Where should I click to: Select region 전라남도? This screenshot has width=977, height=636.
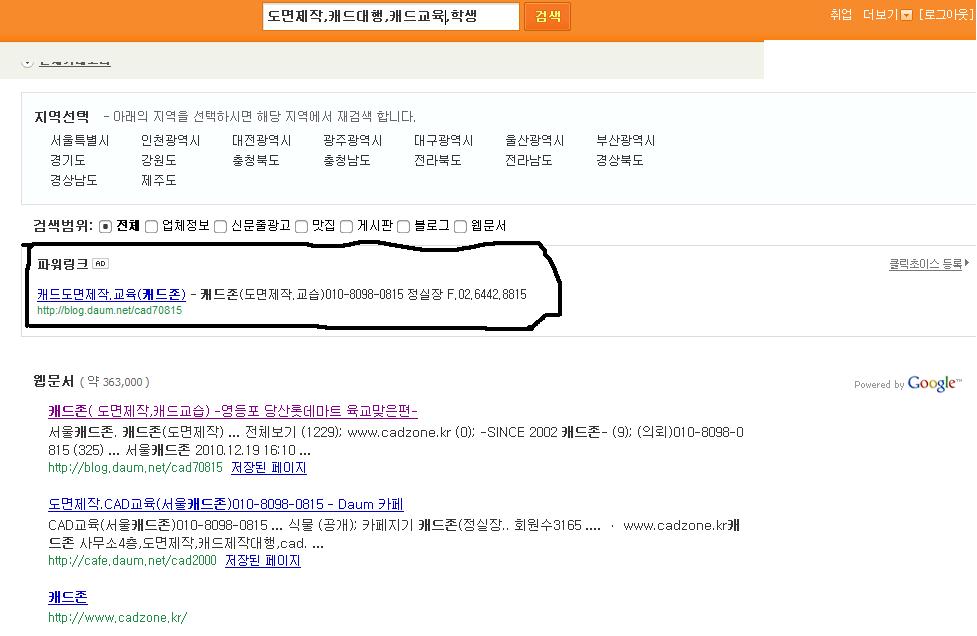528,161
